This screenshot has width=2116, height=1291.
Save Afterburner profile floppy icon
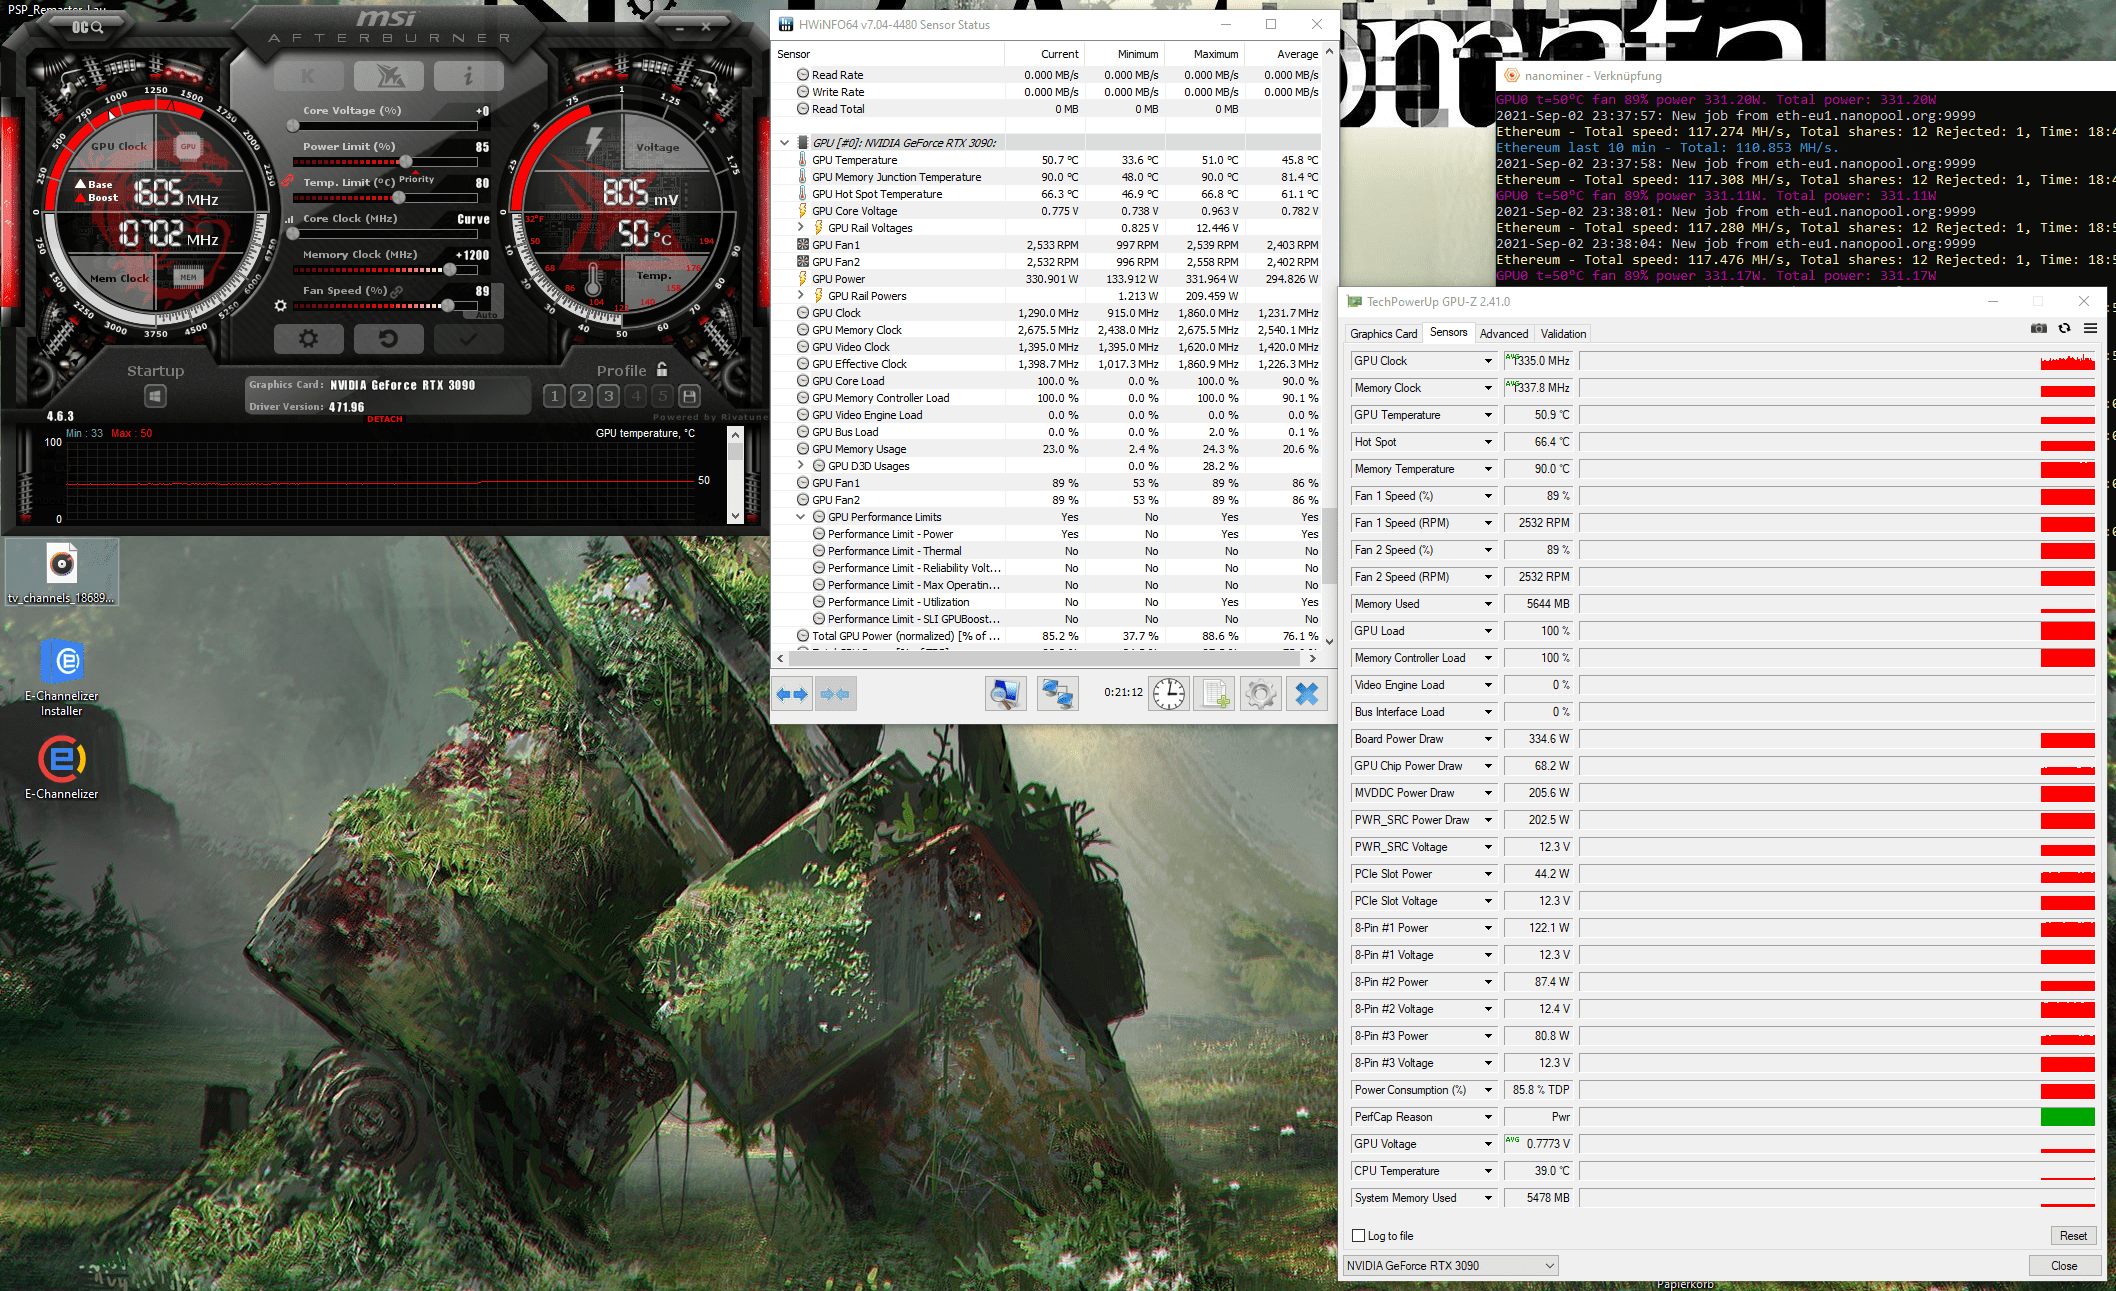(x=689, y=396)
